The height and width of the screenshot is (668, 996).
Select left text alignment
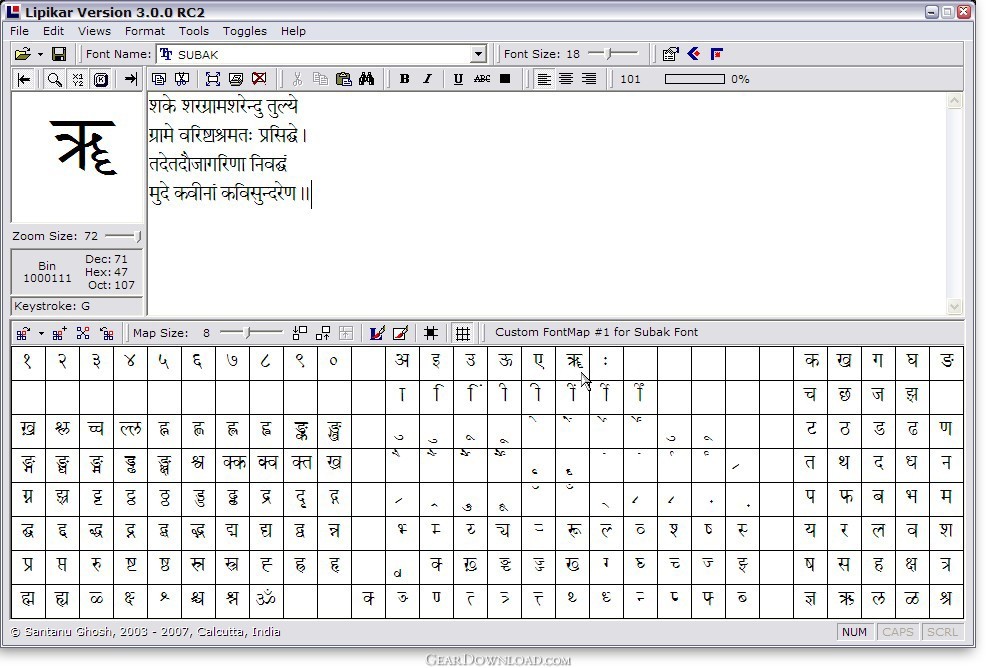544,79
